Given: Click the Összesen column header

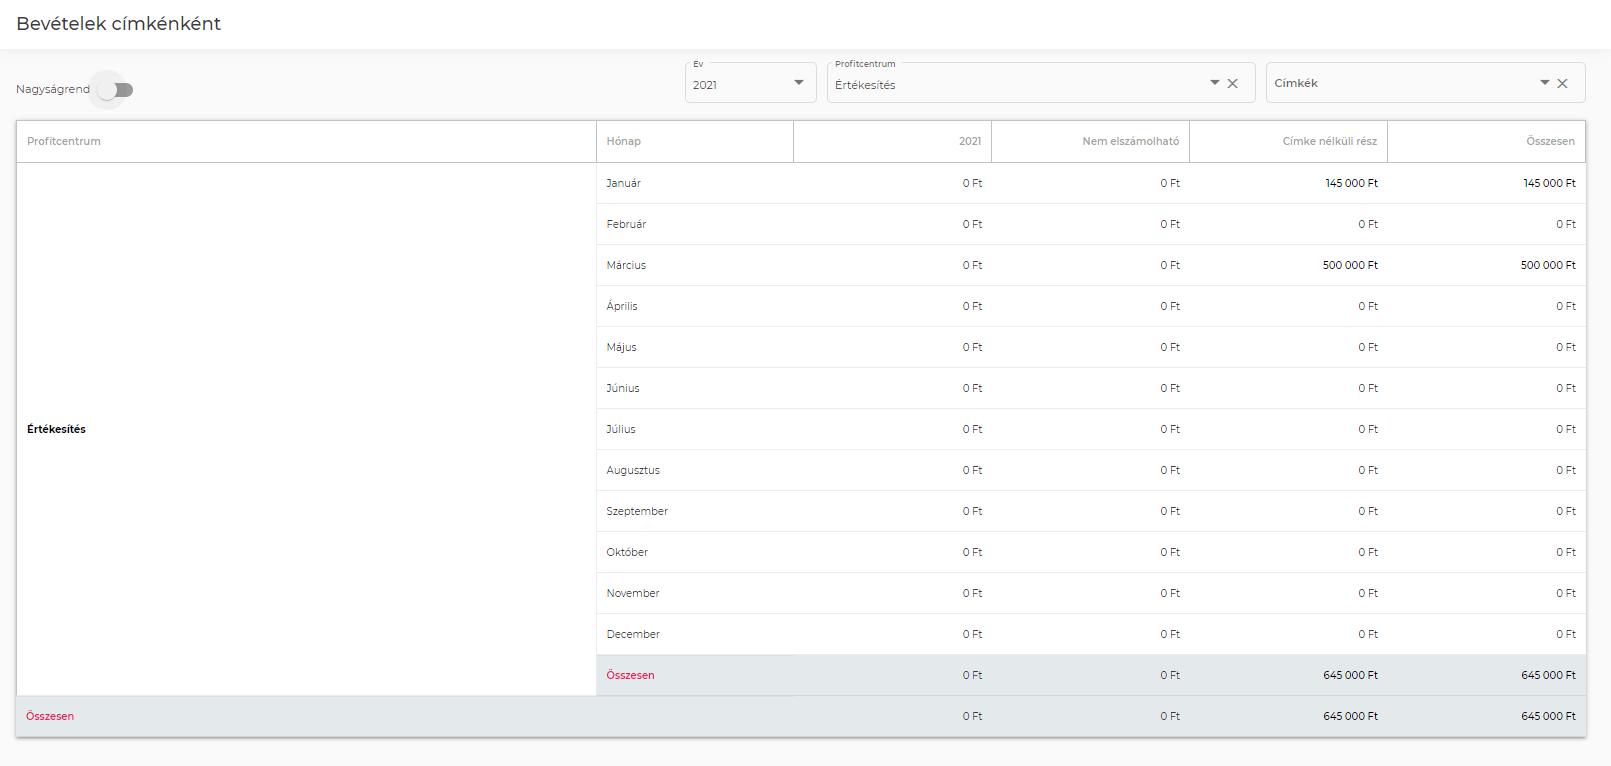Looking at the screenshot, I should tap(1486, 142).
